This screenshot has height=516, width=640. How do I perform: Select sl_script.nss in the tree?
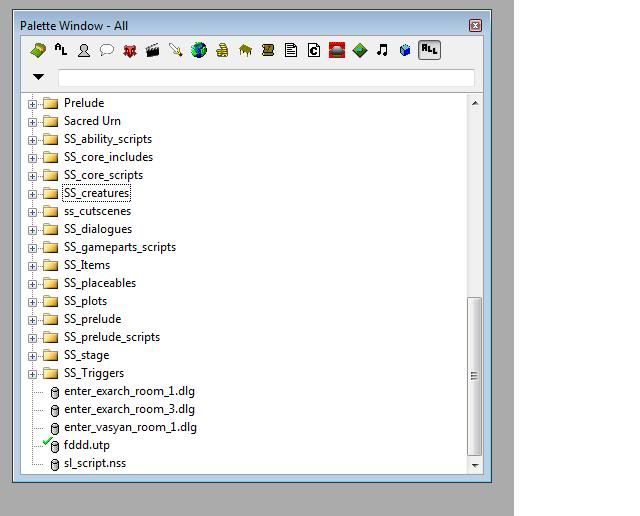(x=94, y=463)
